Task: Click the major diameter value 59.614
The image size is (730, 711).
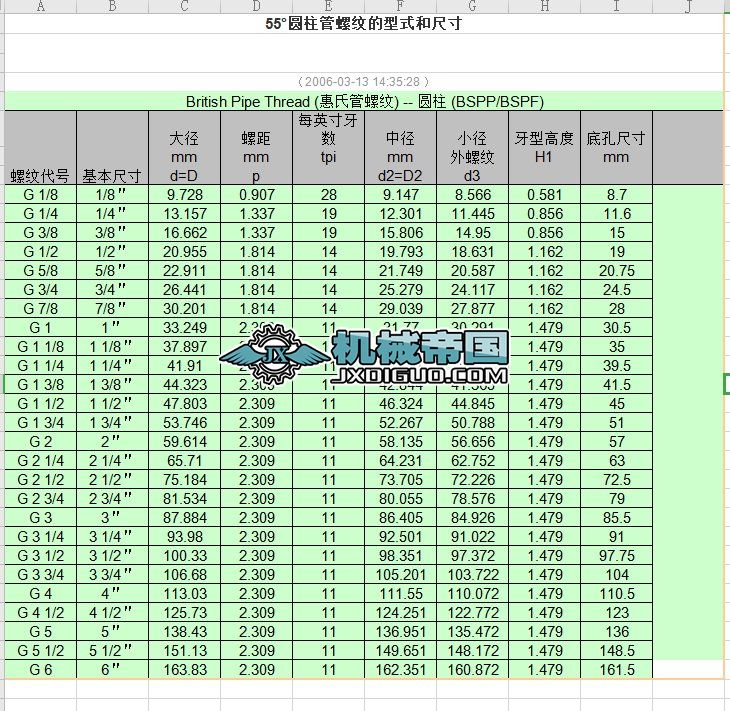Action: pos(185,441)
